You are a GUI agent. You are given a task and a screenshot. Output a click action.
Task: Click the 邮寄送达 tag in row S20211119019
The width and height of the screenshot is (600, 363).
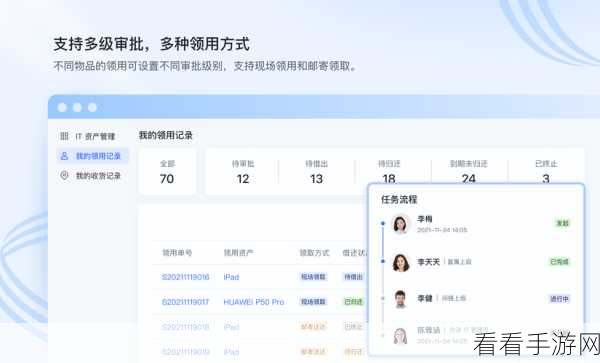[313, 352]
